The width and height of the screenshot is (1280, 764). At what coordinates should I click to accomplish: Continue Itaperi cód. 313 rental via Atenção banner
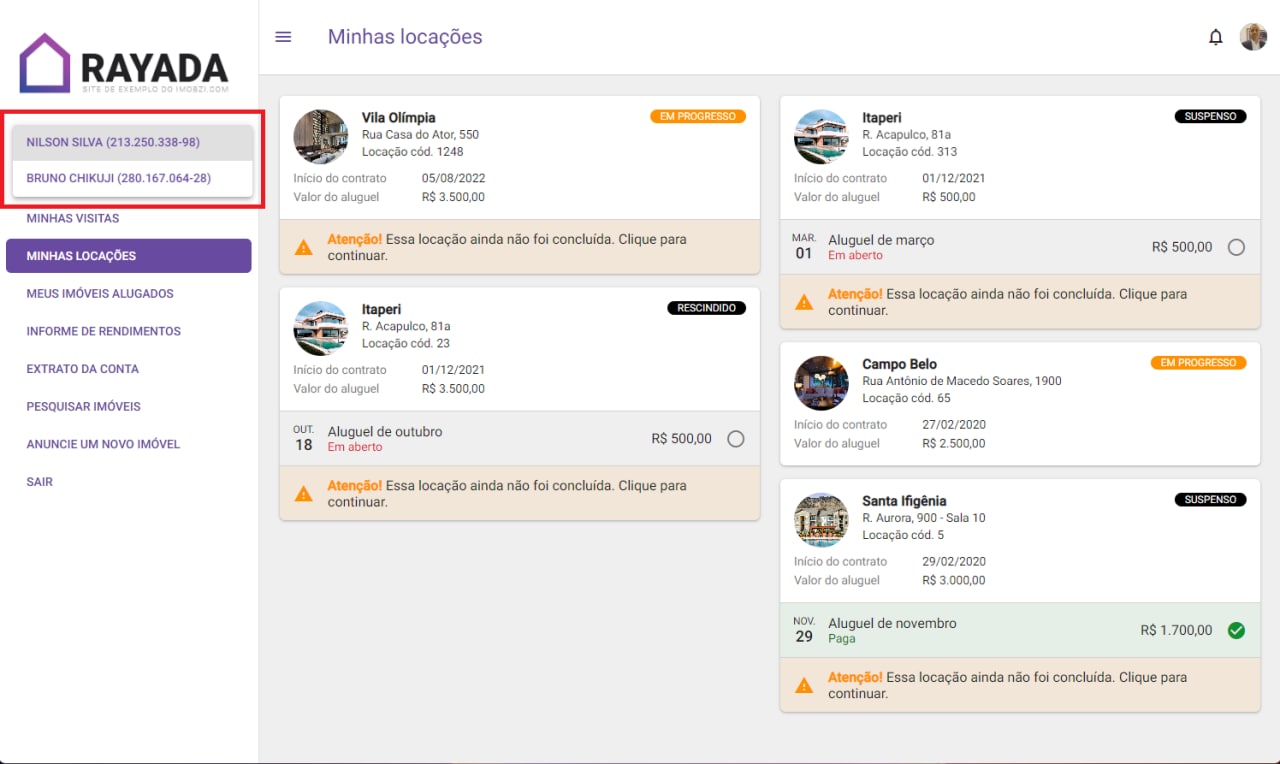(x=1020, y=302)
